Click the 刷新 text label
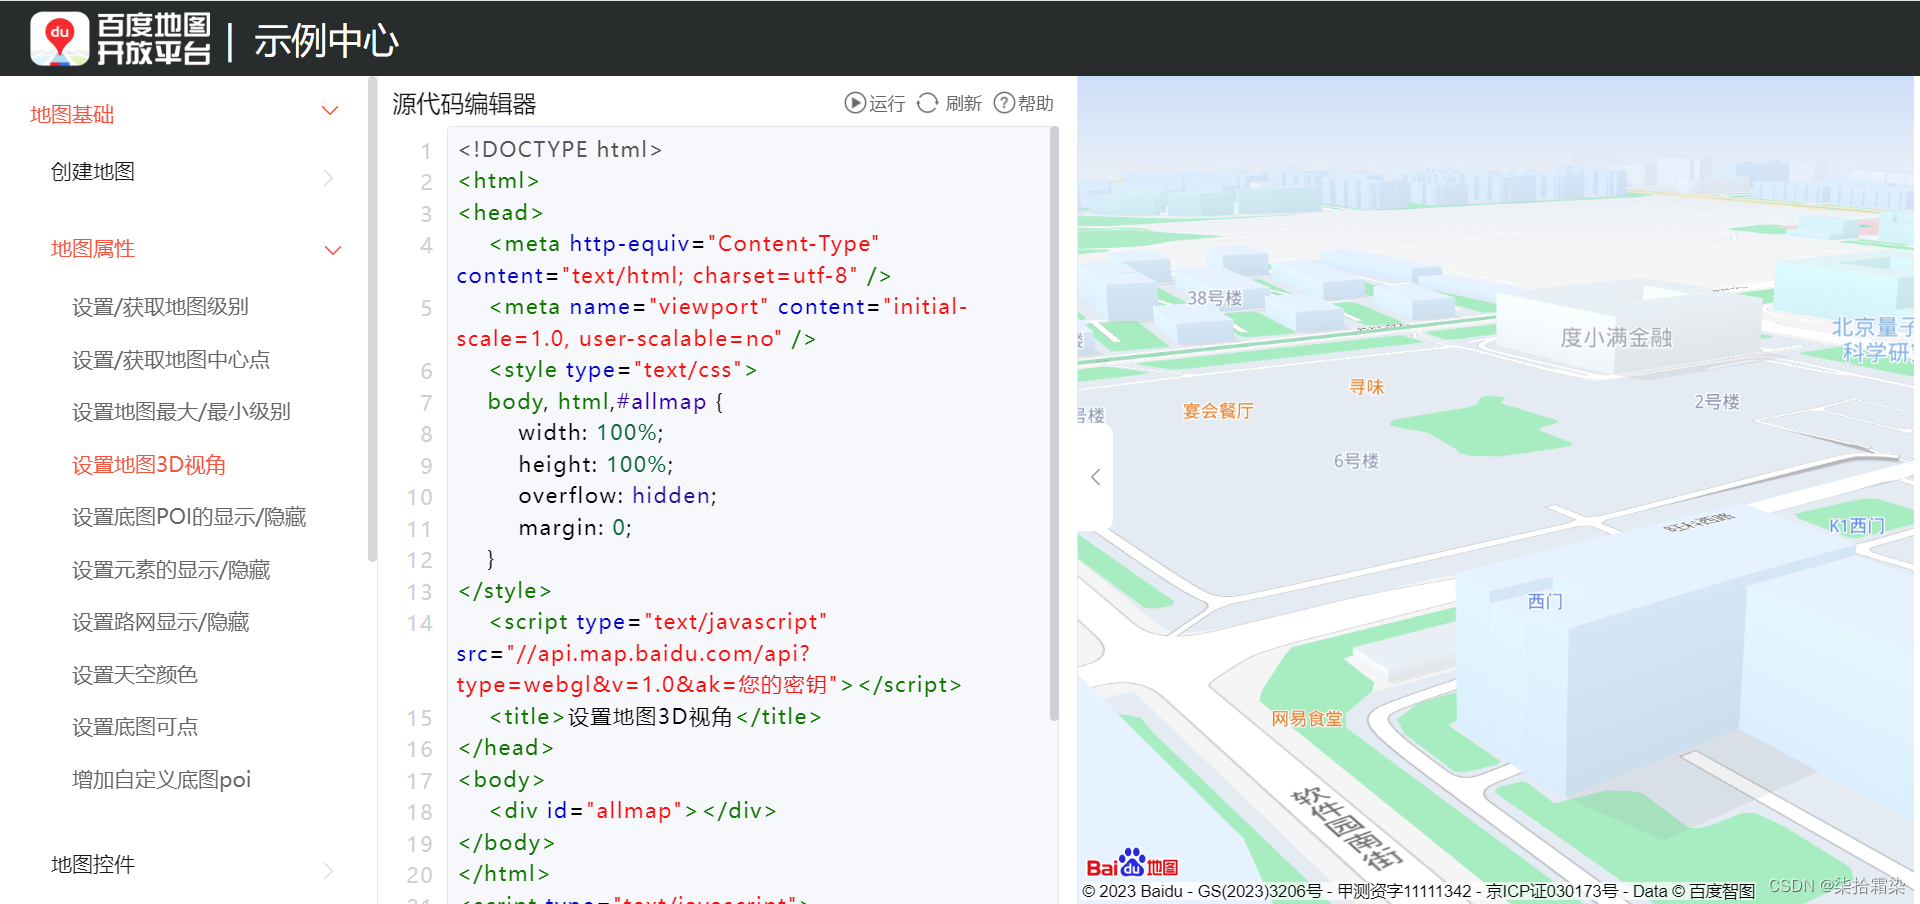The height and width of the screenshot is (904, 1920). pyautogui.click(x=963, y=104)
